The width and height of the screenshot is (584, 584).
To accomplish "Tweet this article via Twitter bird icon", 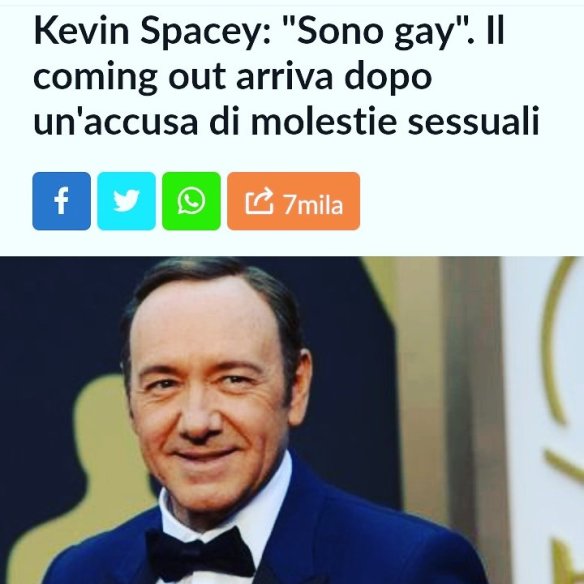I will click(126, 201).
